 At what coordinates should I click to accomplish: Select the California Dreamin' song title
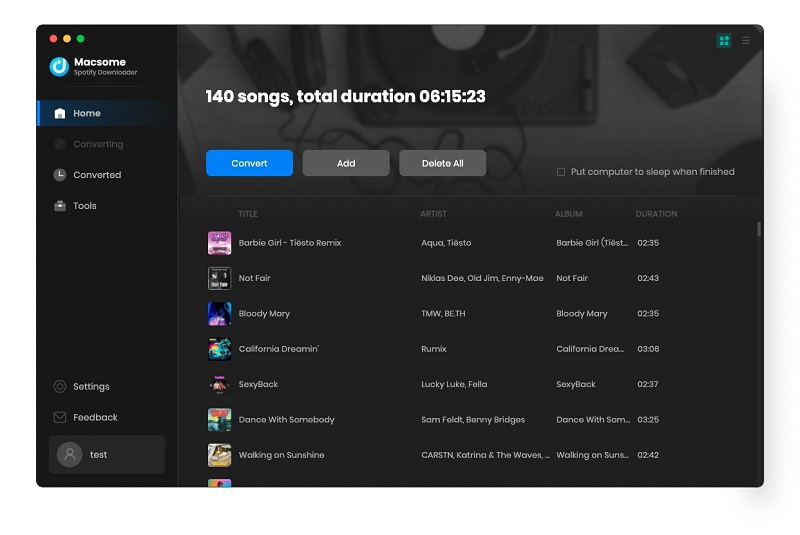[279, 349]
